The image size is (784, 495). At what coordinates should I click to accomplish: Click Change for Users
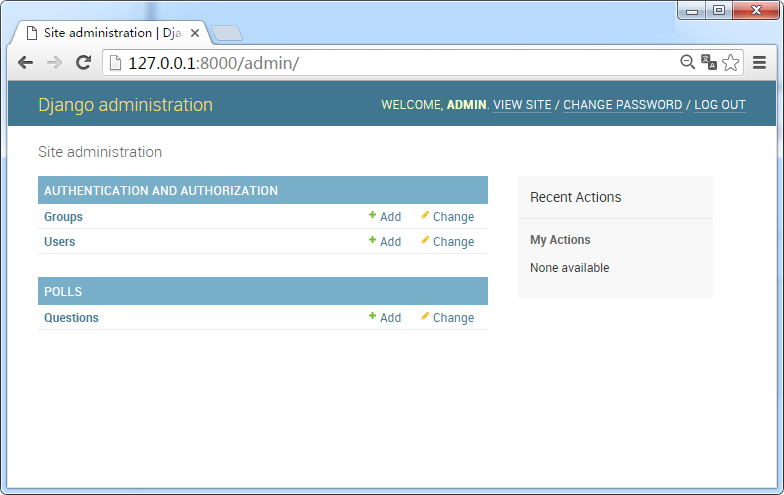click(x=448, y=242)
